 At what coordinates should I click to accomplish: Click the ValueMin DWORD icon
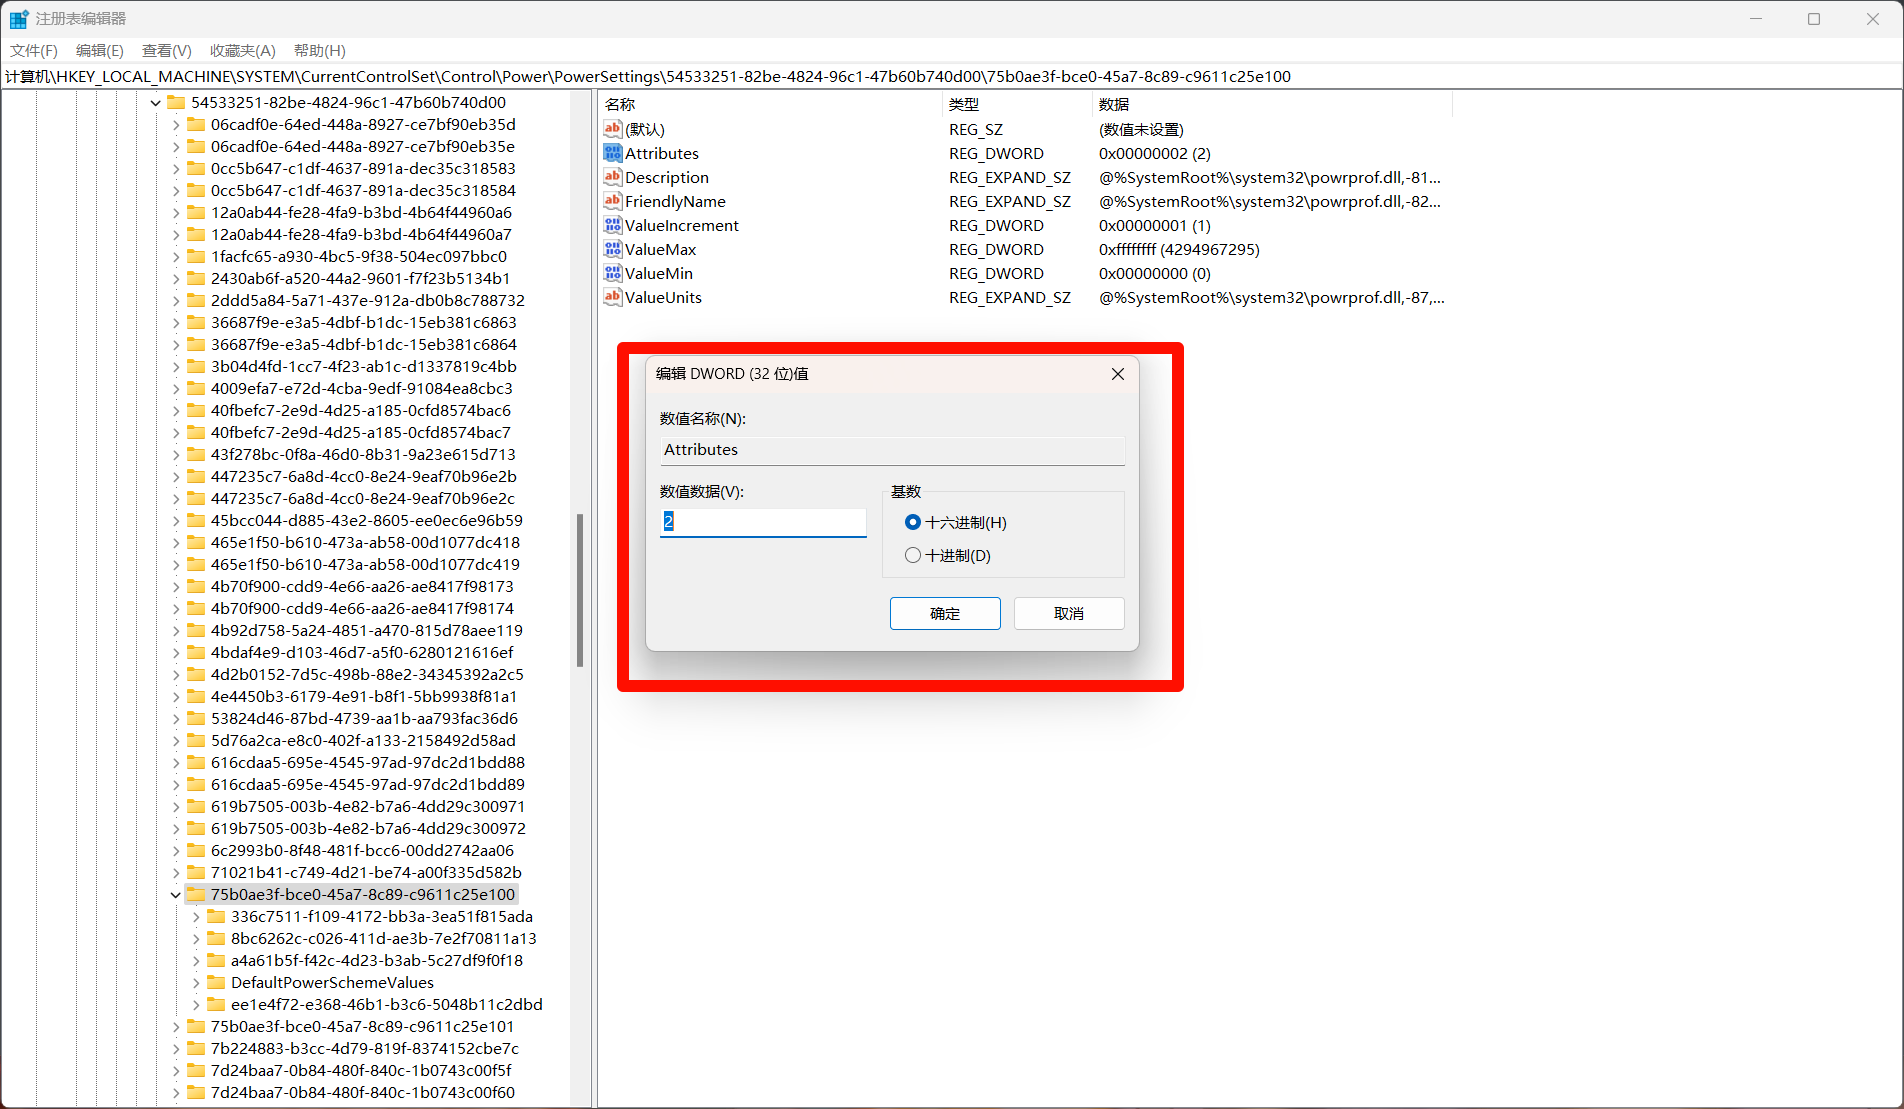point(612,273)
